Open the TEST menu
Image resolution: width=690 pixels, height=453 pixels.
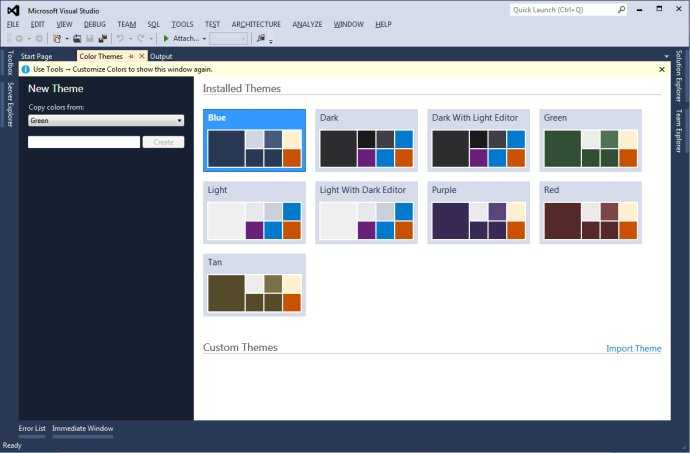[x=212, y=24]
